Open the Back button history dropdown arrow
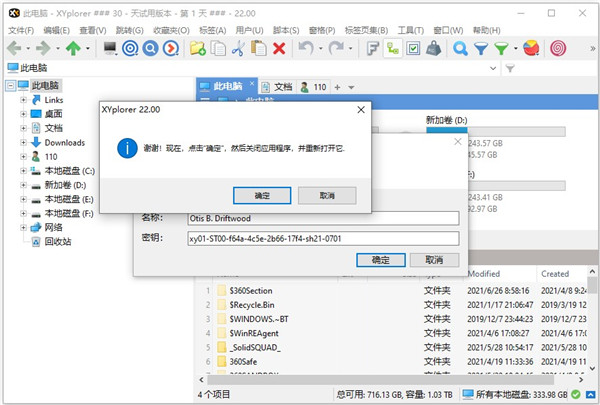Image resolution: width=600 pixels, height=405 pixels. tap(28, 49)
